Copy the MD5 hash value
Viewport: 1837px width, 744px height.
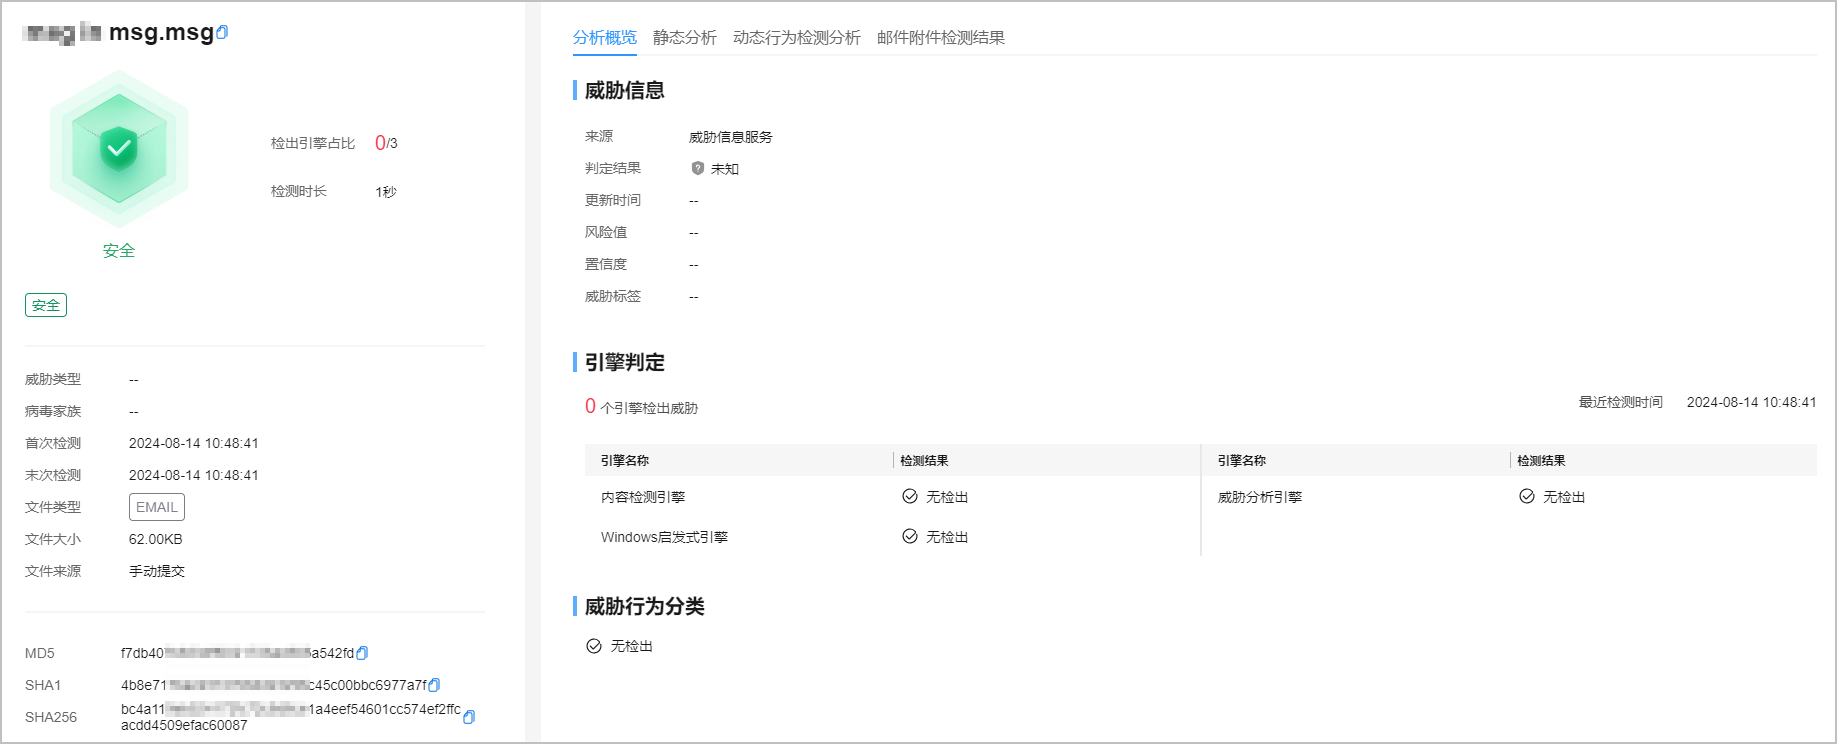[362, 653]
